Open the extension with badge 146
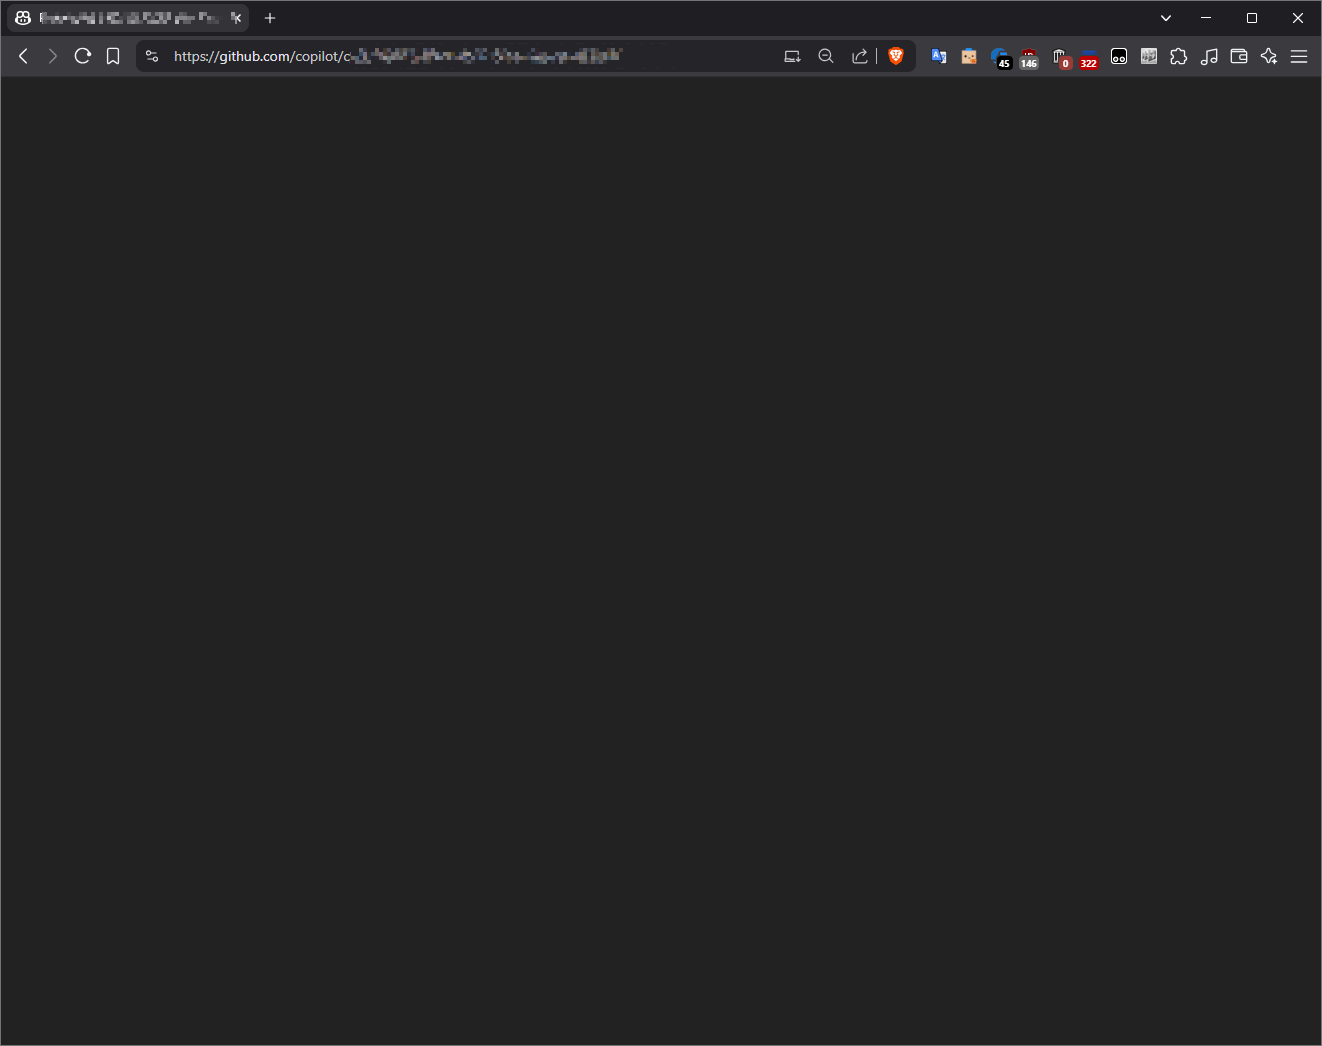The width and height of the screenshot is (1322, 1046). tap(1029, 58)
